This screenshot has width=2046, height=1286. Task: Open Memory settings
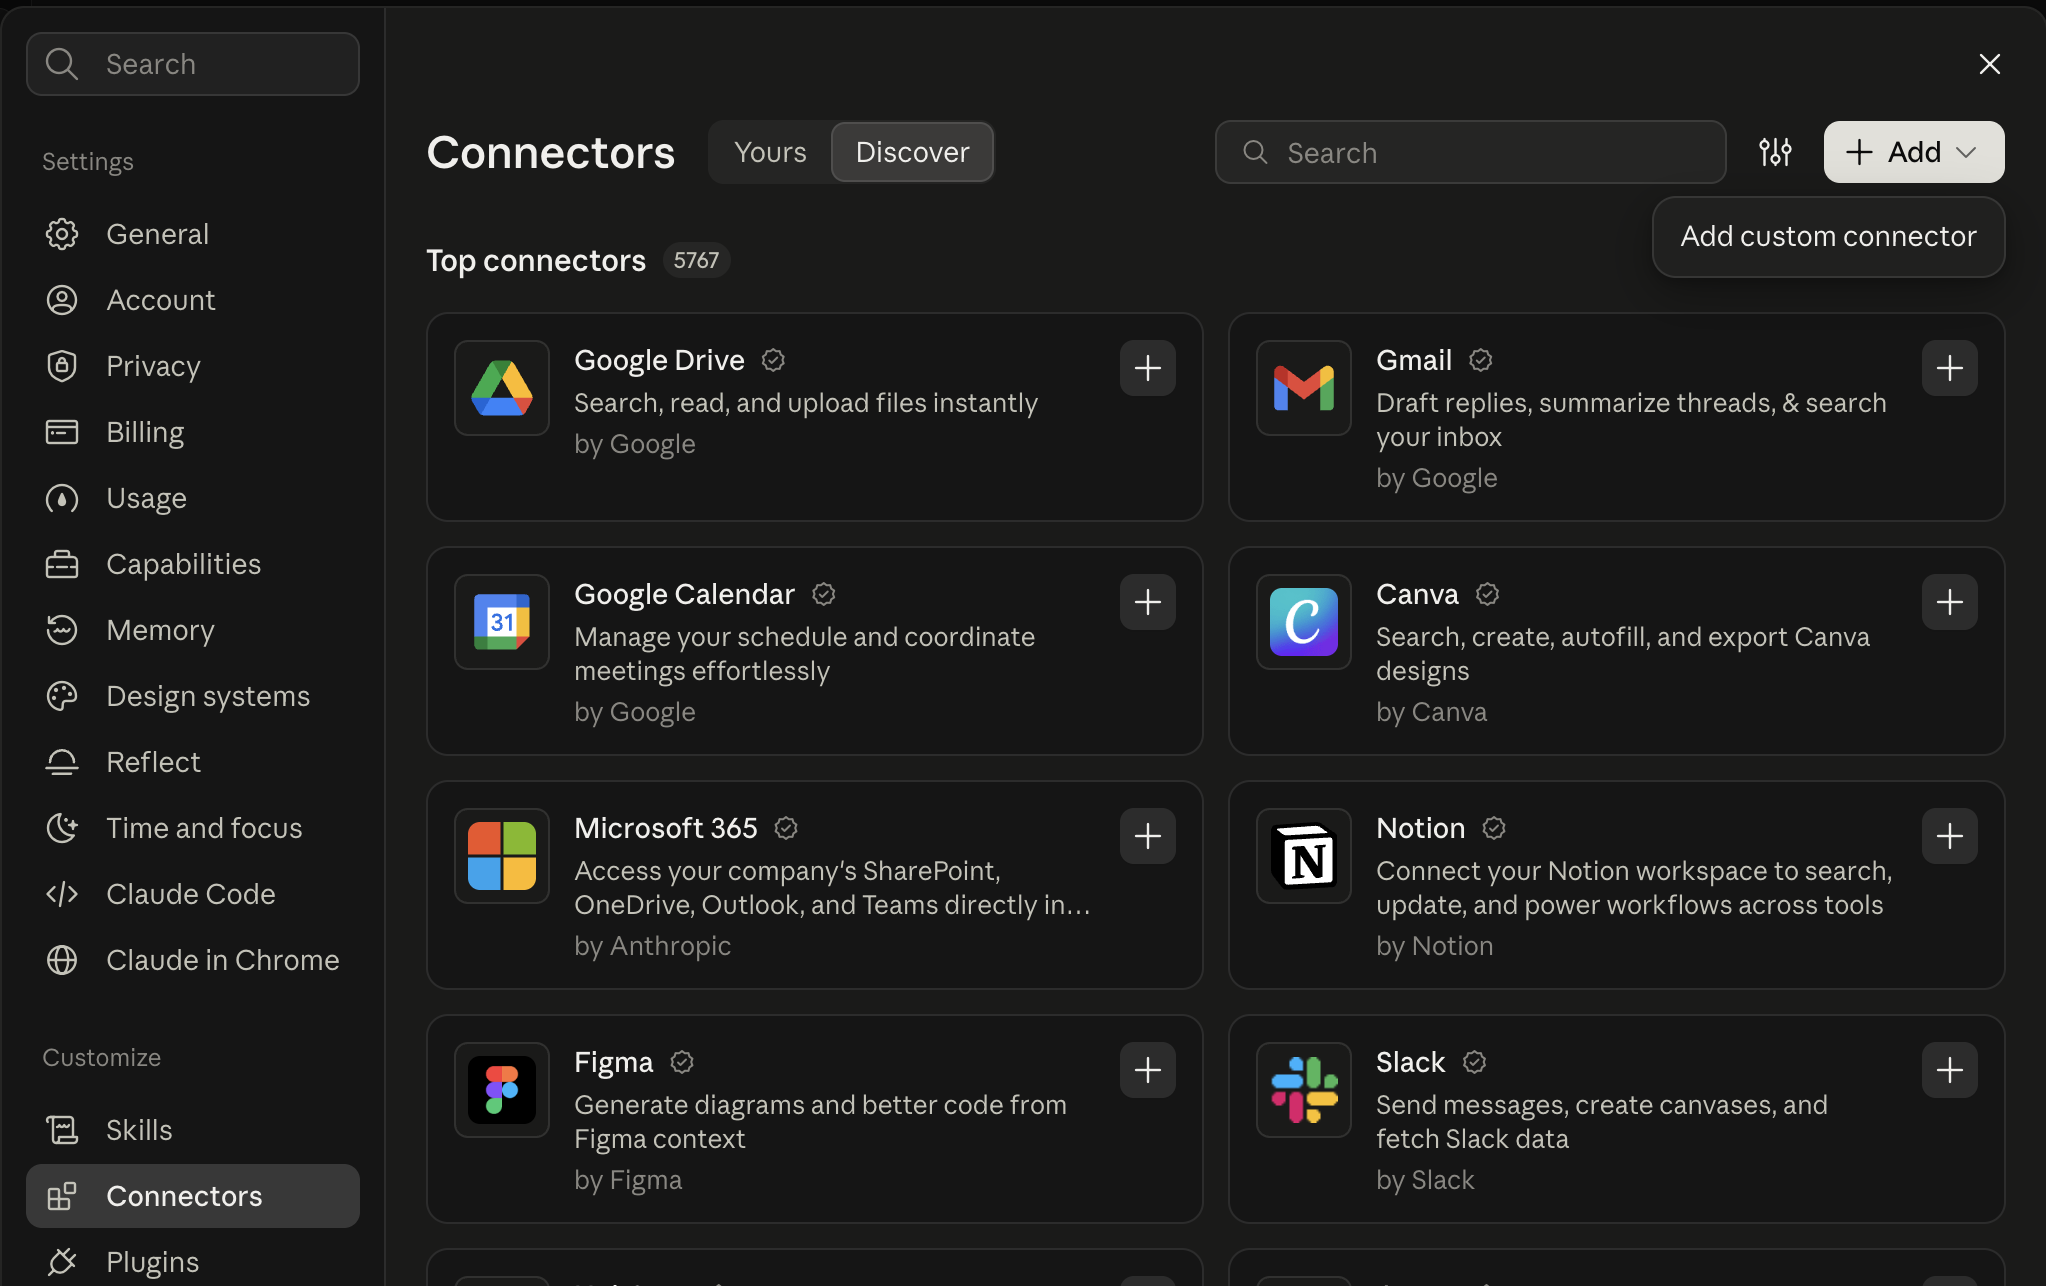[x=193, y=630]
